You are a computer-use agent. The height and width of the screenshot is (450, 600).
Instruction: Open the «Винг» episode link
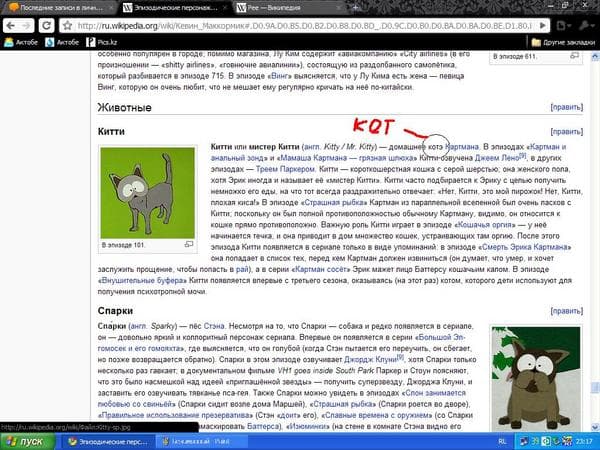click(279, 76)
